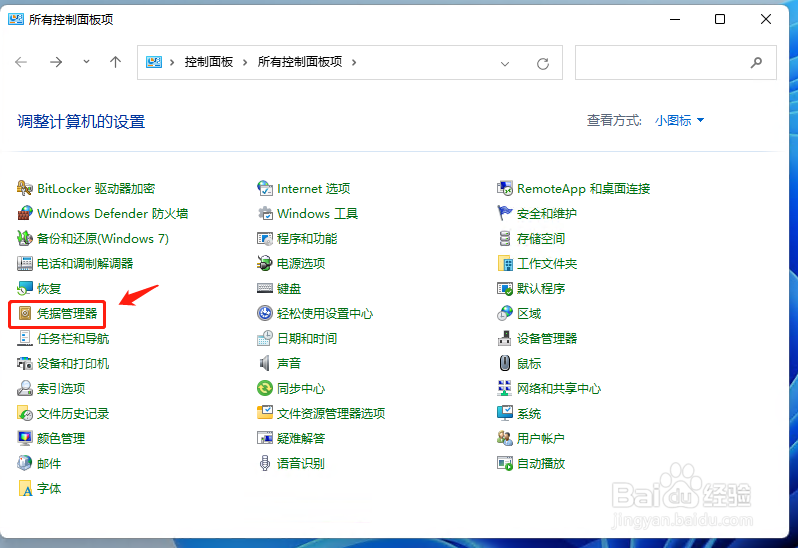This screenshot has height=548, width=798.
Task: Open the 凭据管理器 safe icon
Action: pyautogui.click(x=24, y=313)
